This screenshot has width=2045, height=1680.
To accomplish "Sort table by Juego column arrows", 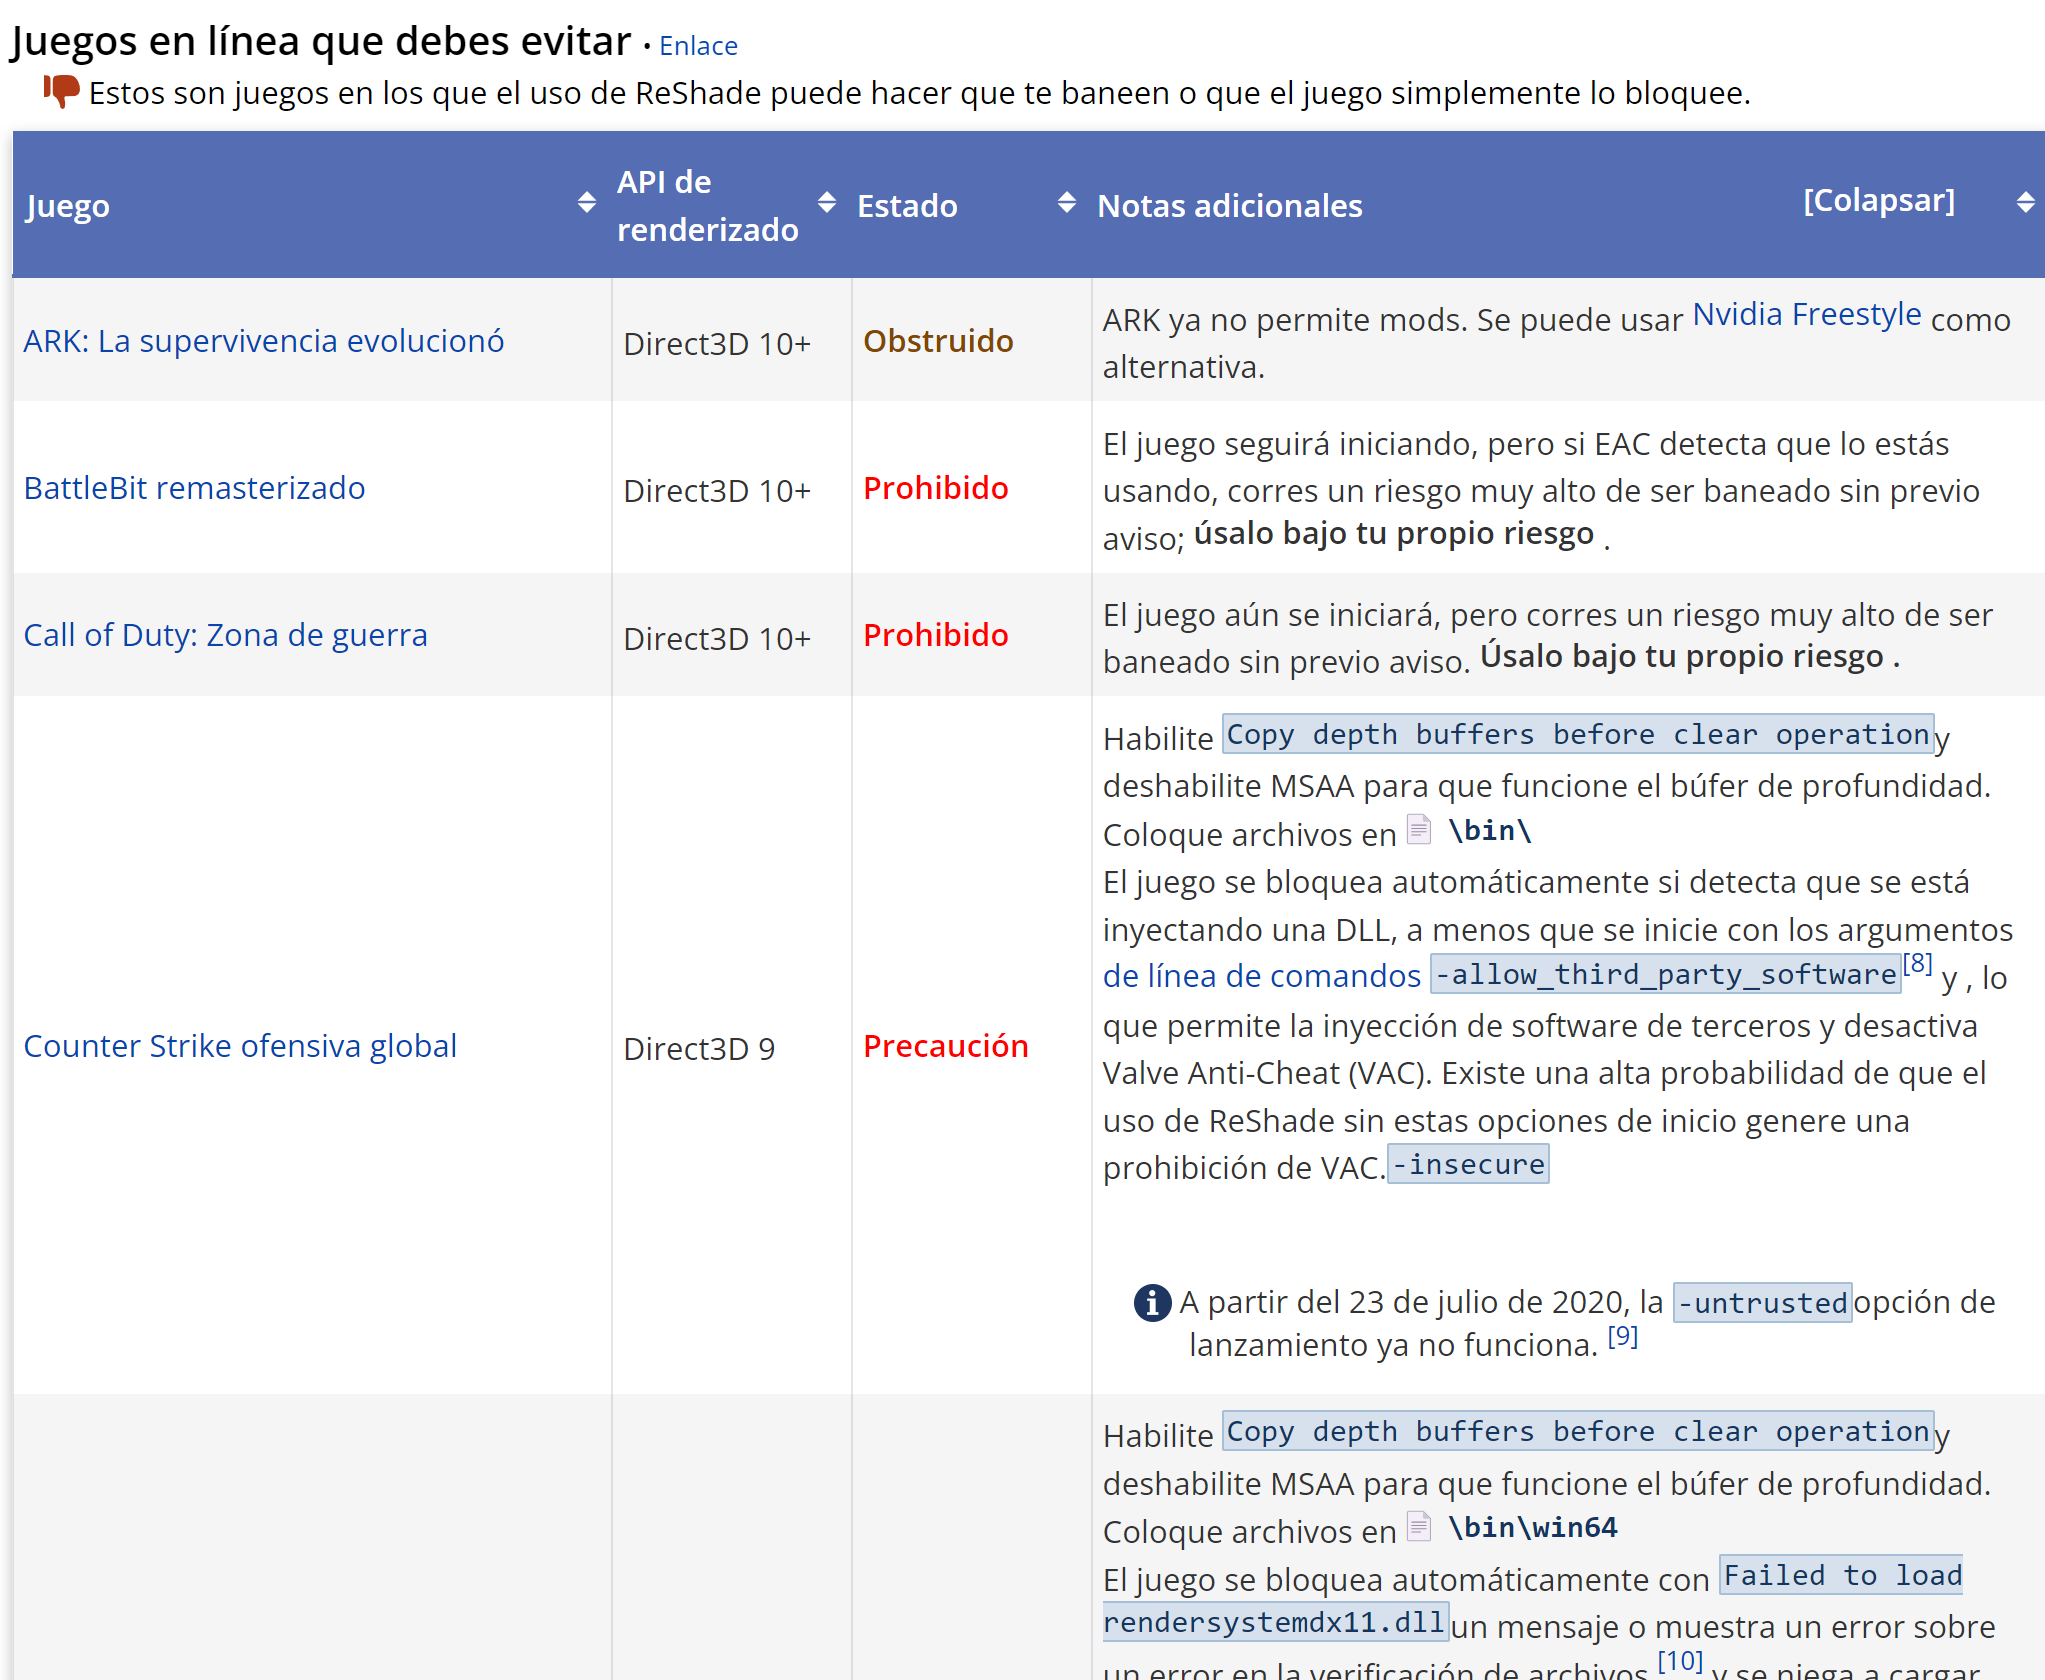I will (587, 203).
